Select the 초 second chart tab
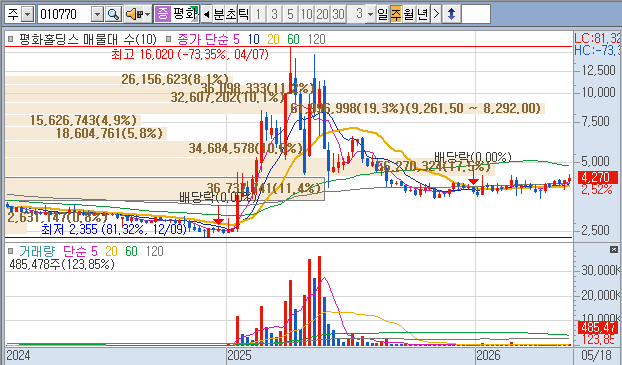 (231, 15)
